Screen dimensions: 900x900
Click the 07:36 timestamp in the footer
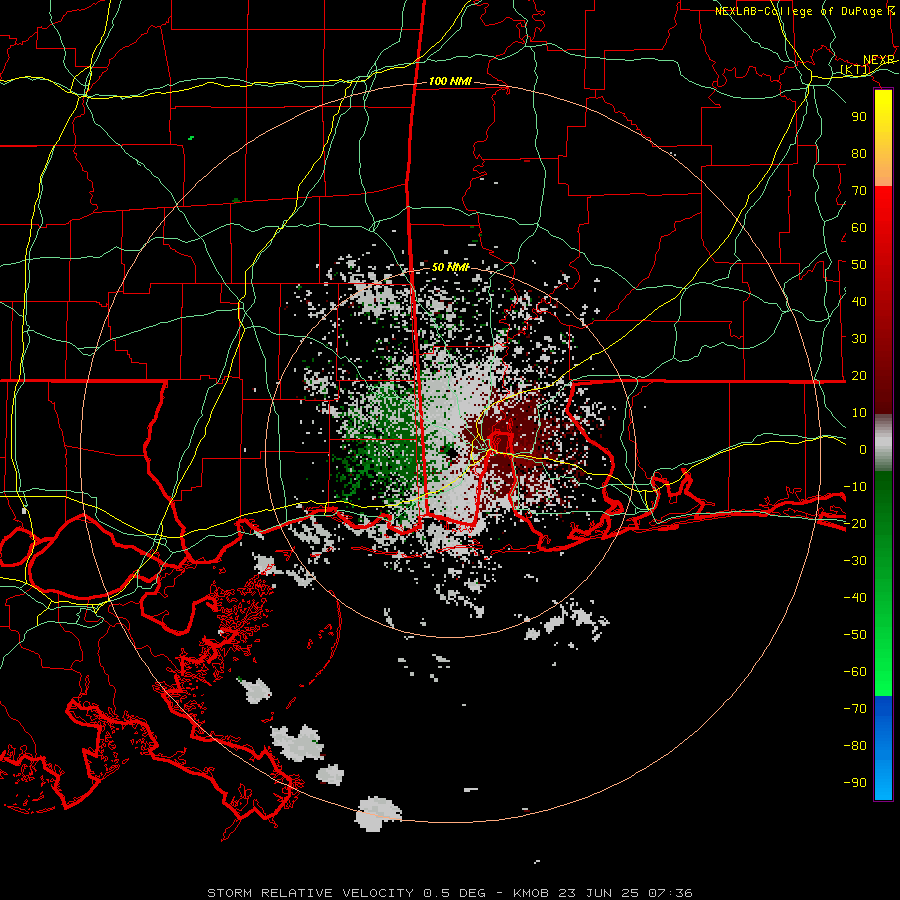670,893
